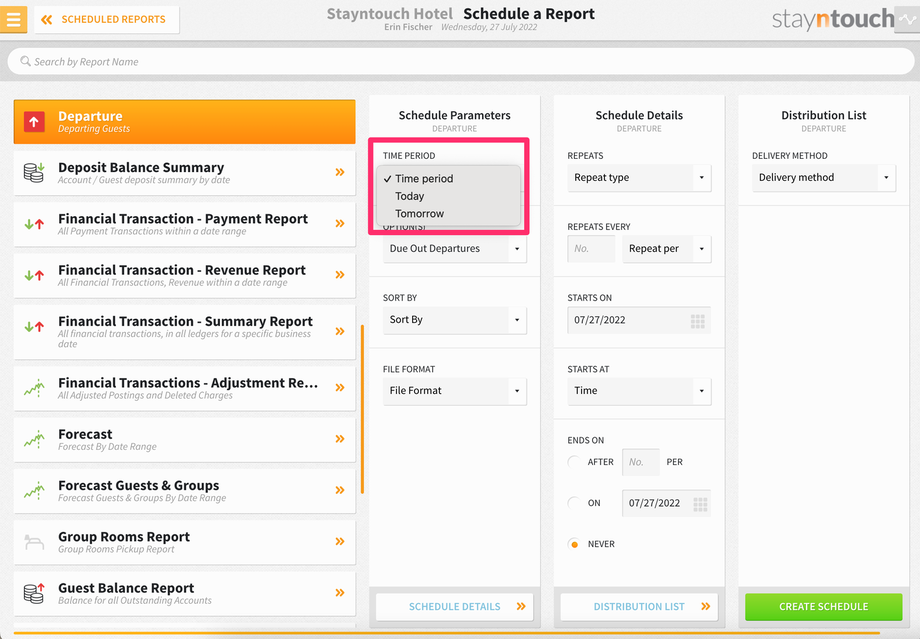Image resolution: width=920 pixels, height=639 pixels.
Task: Click the Adjustment Report chart icon
Action: [34, 388]
